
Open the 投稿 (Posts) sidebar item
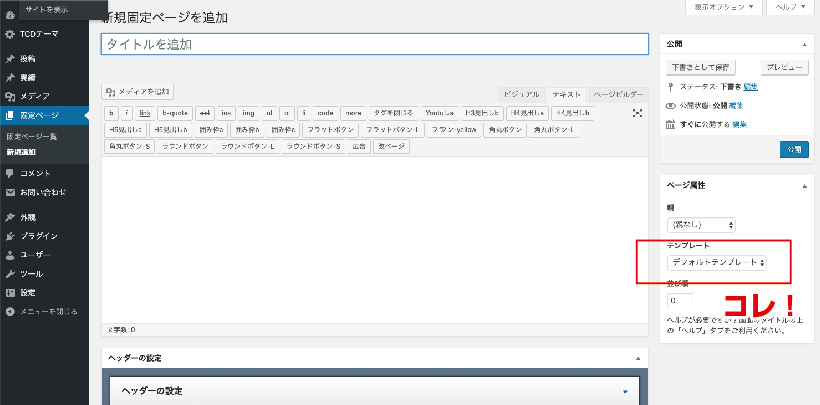pyautogui.click(x=28, y=59)
